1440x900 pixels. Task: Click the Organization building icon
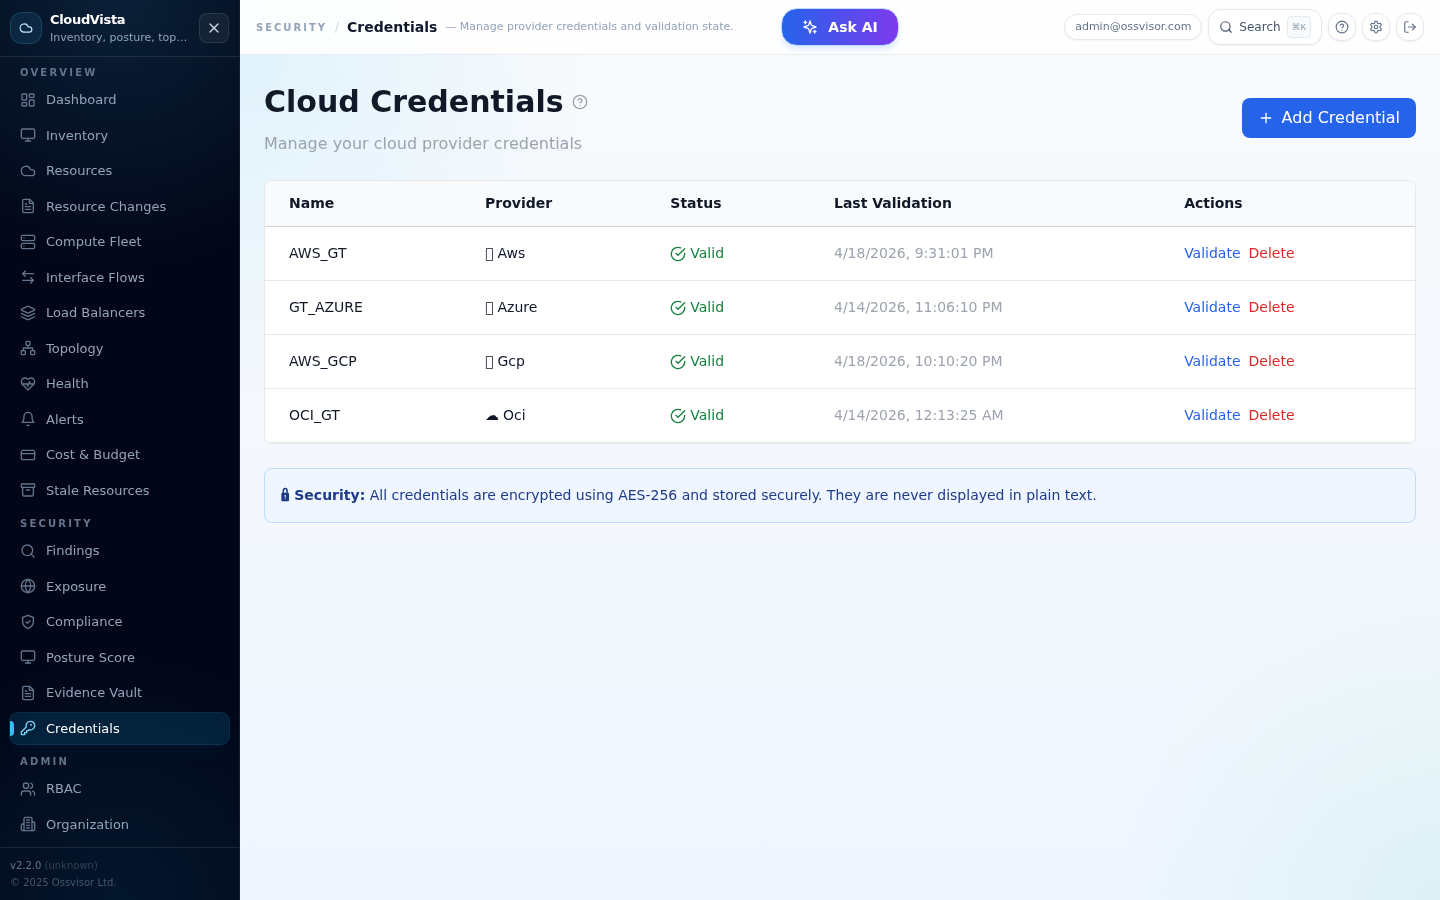tap(28, 824)
